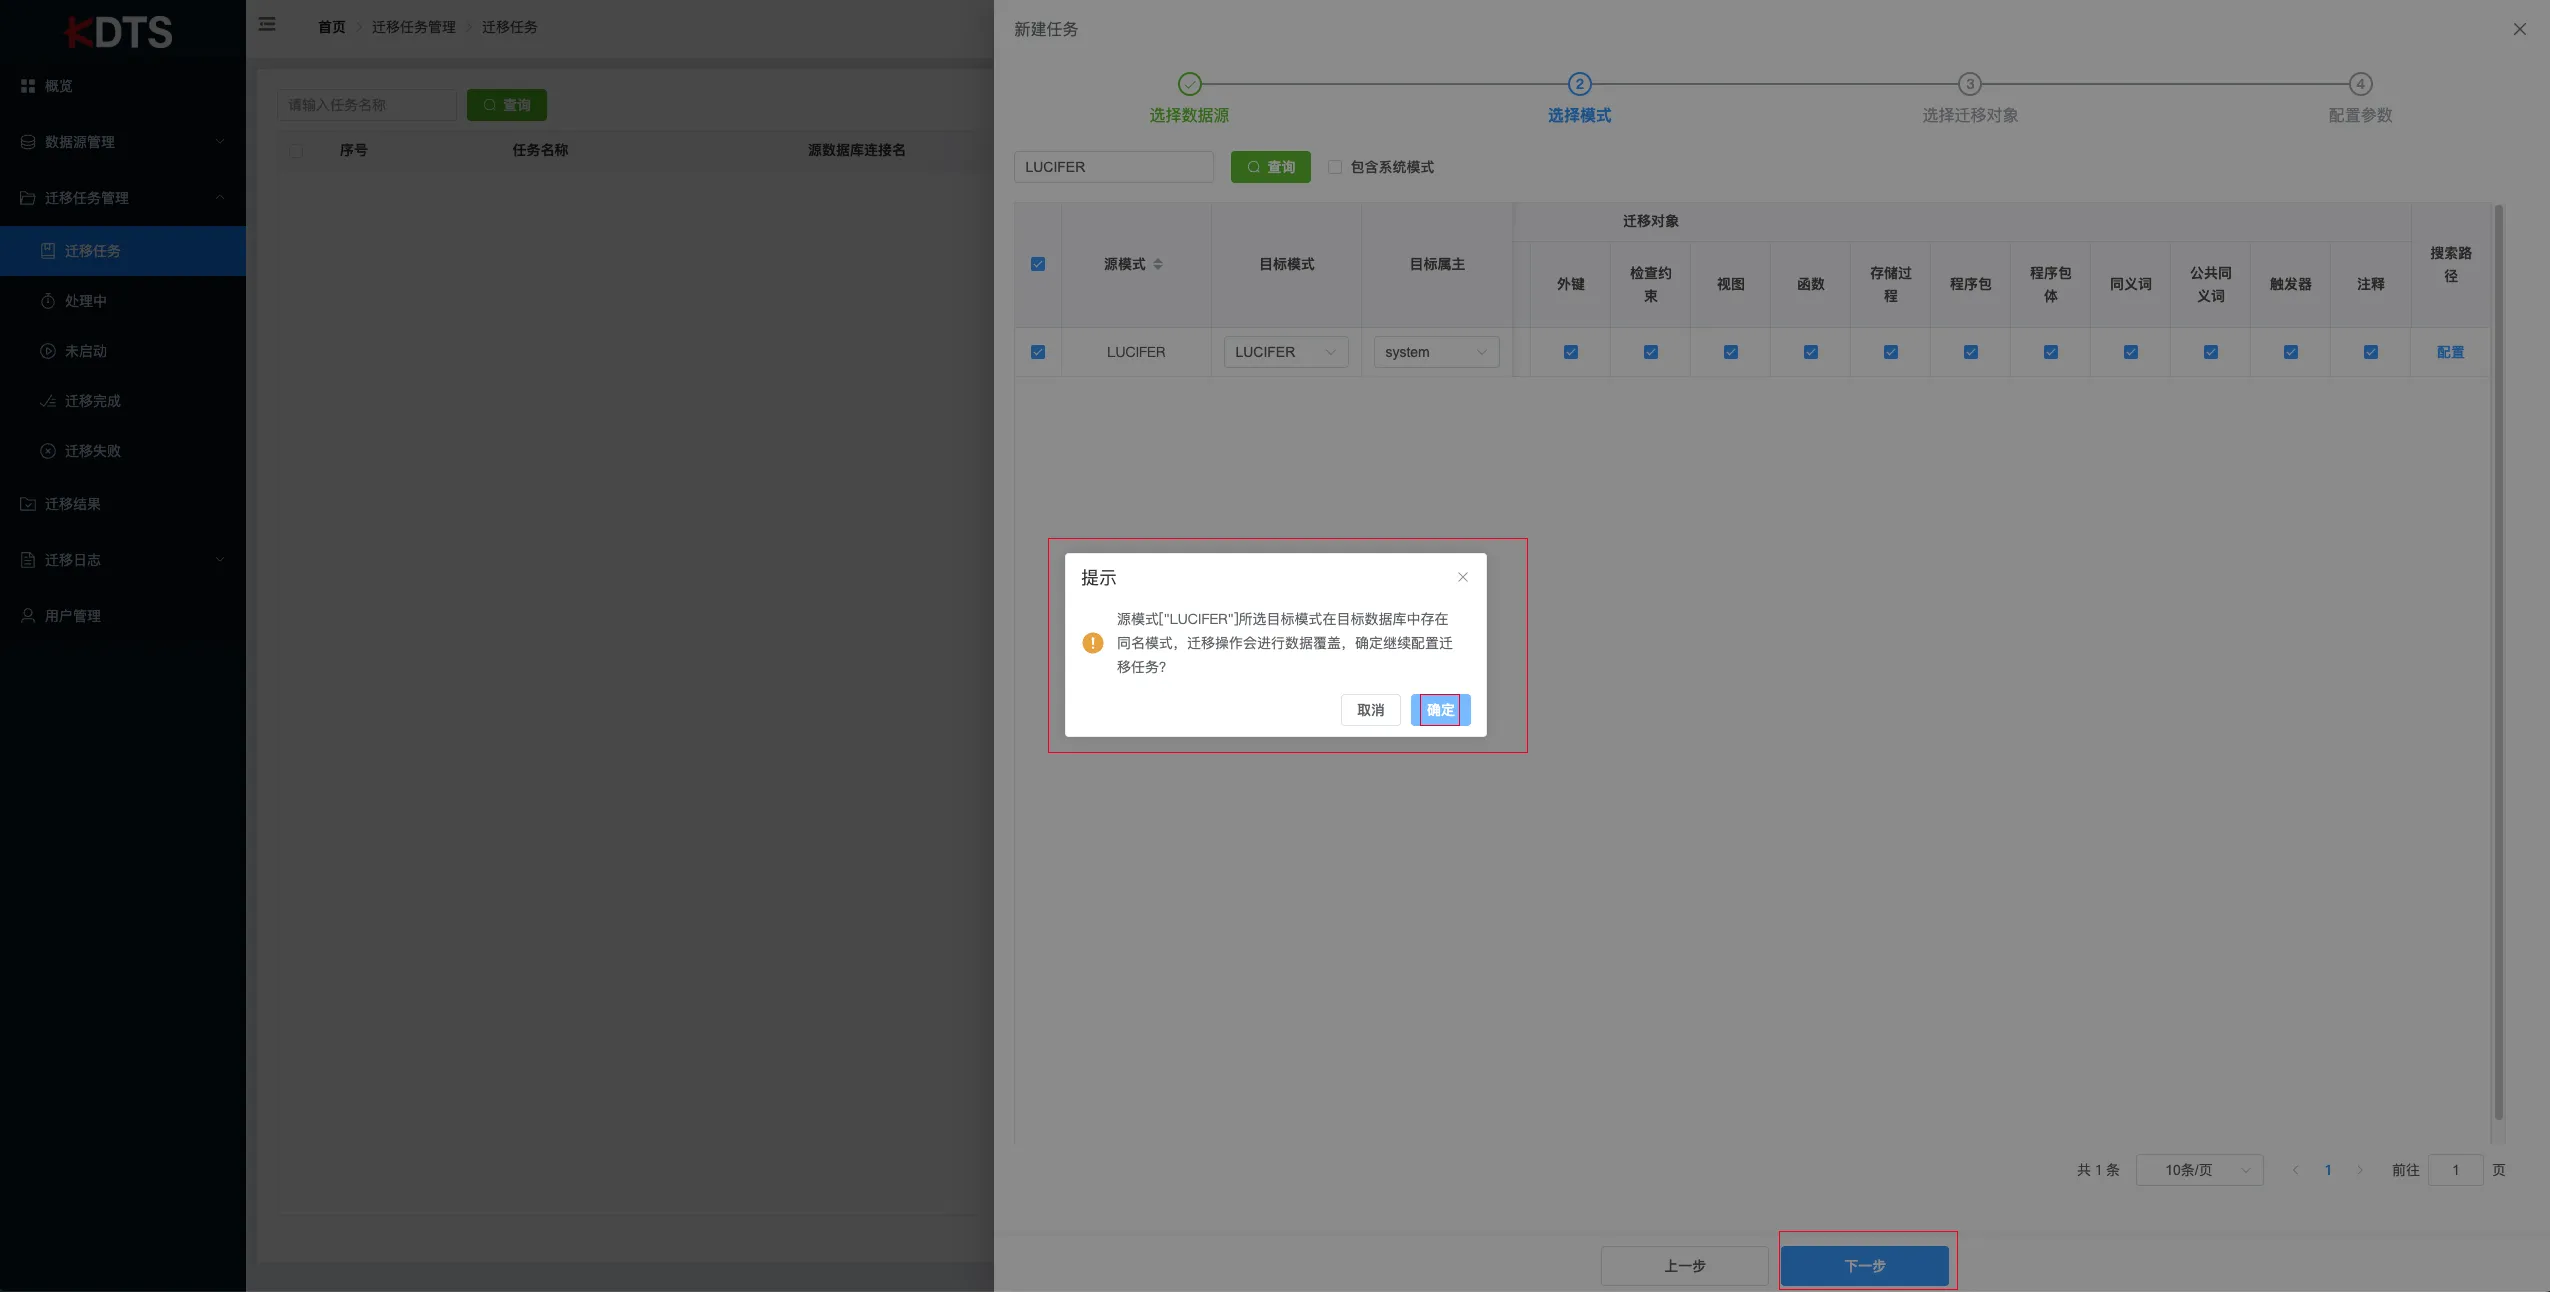Uncheck 外键 for the LUCIFER row
The image size is (2550, 1292).
coord(1569,352)
